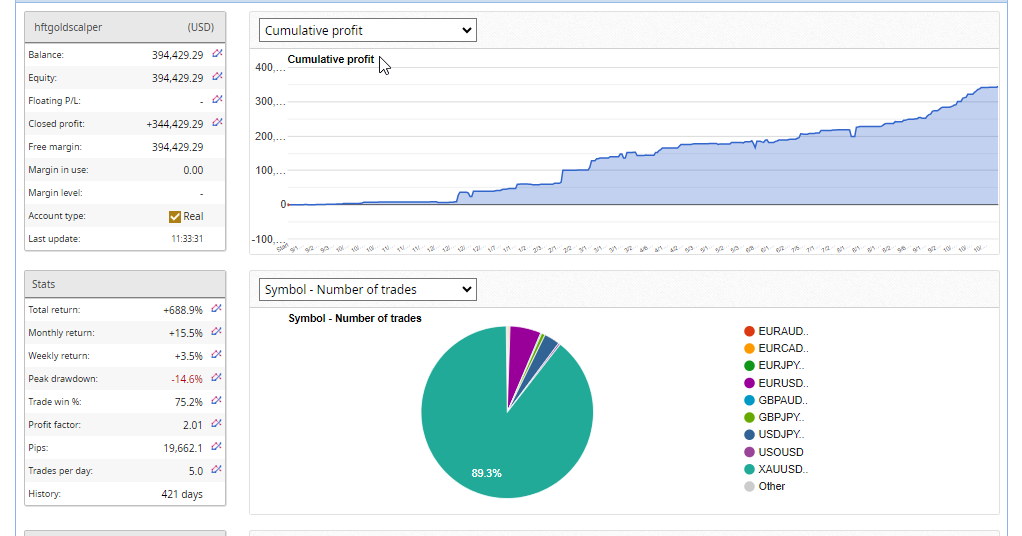
Task: Expand the Symbol - Number of trades dropdown
Action: point(367,290)
